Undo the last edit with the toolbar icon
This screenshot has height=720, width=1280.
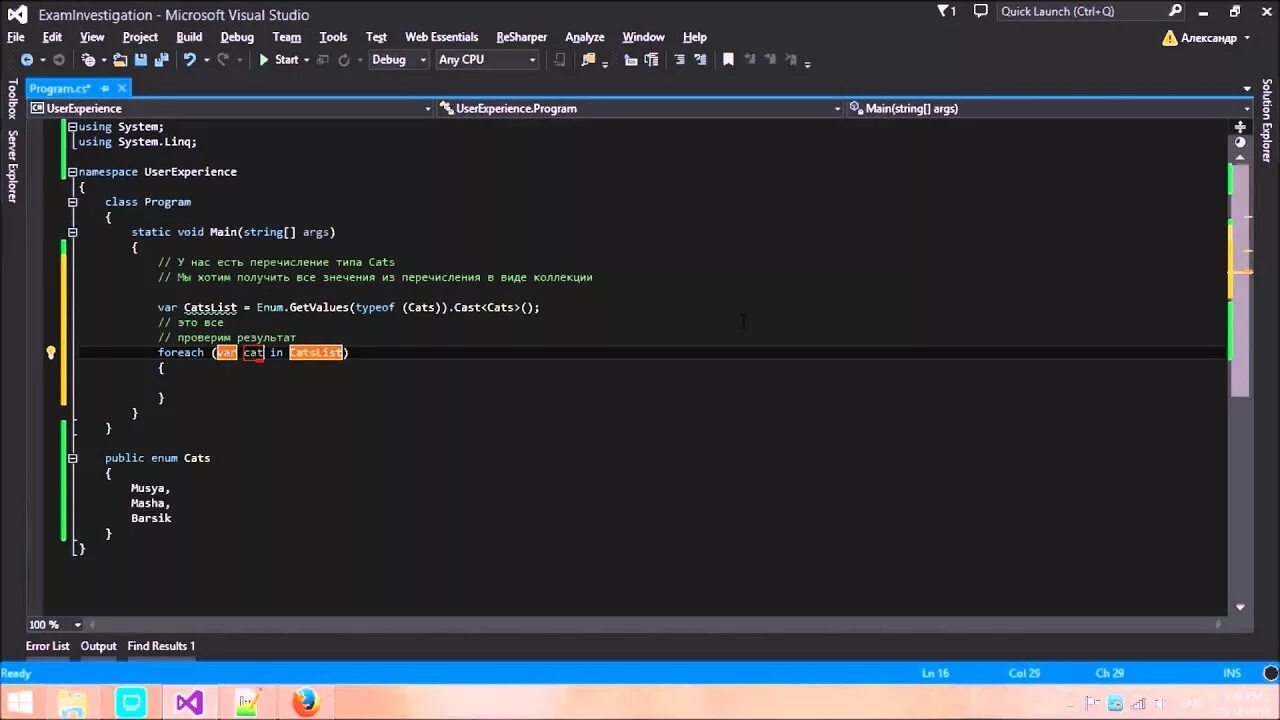[189, 60]
